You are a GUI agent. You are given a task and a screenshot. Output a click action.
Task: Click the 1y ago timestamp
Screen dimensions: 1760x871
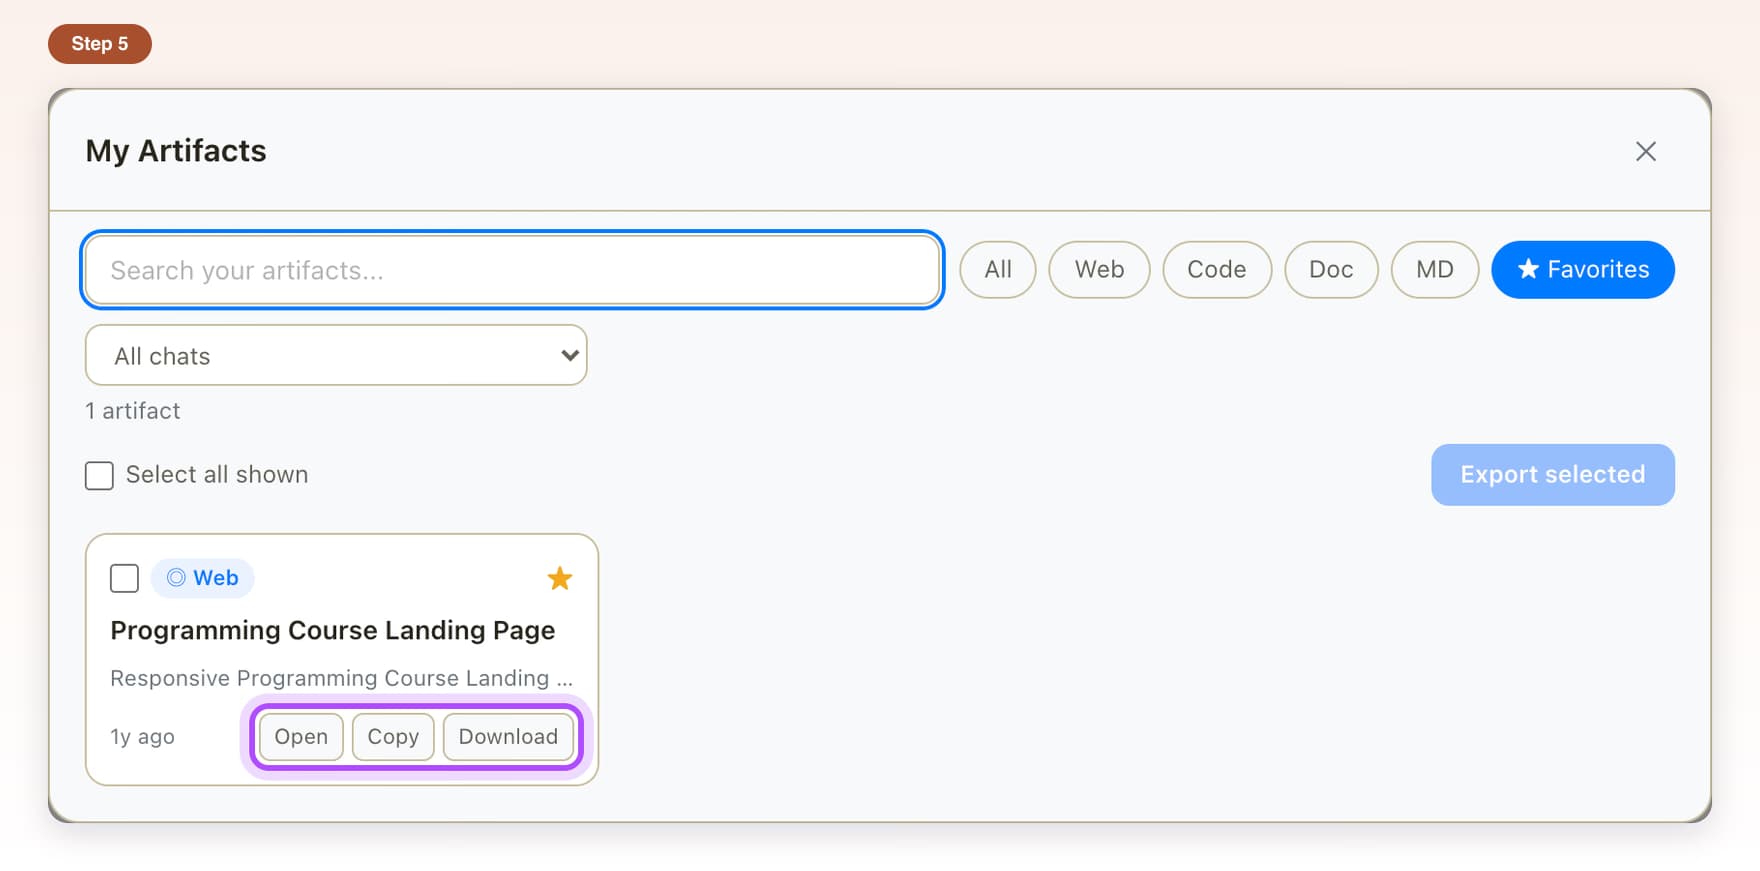[x=143, y=737]
